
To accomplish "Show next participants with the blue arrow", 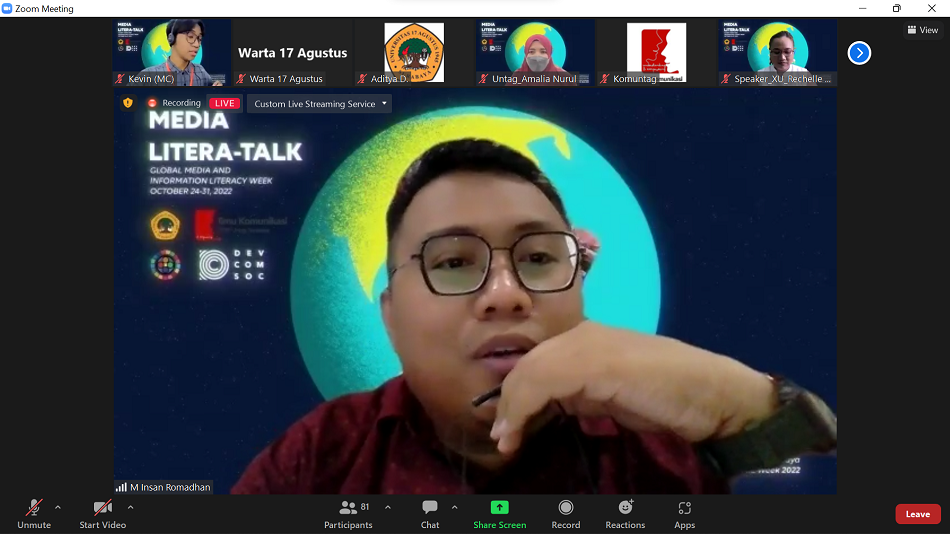I will [x=859, y=53].
